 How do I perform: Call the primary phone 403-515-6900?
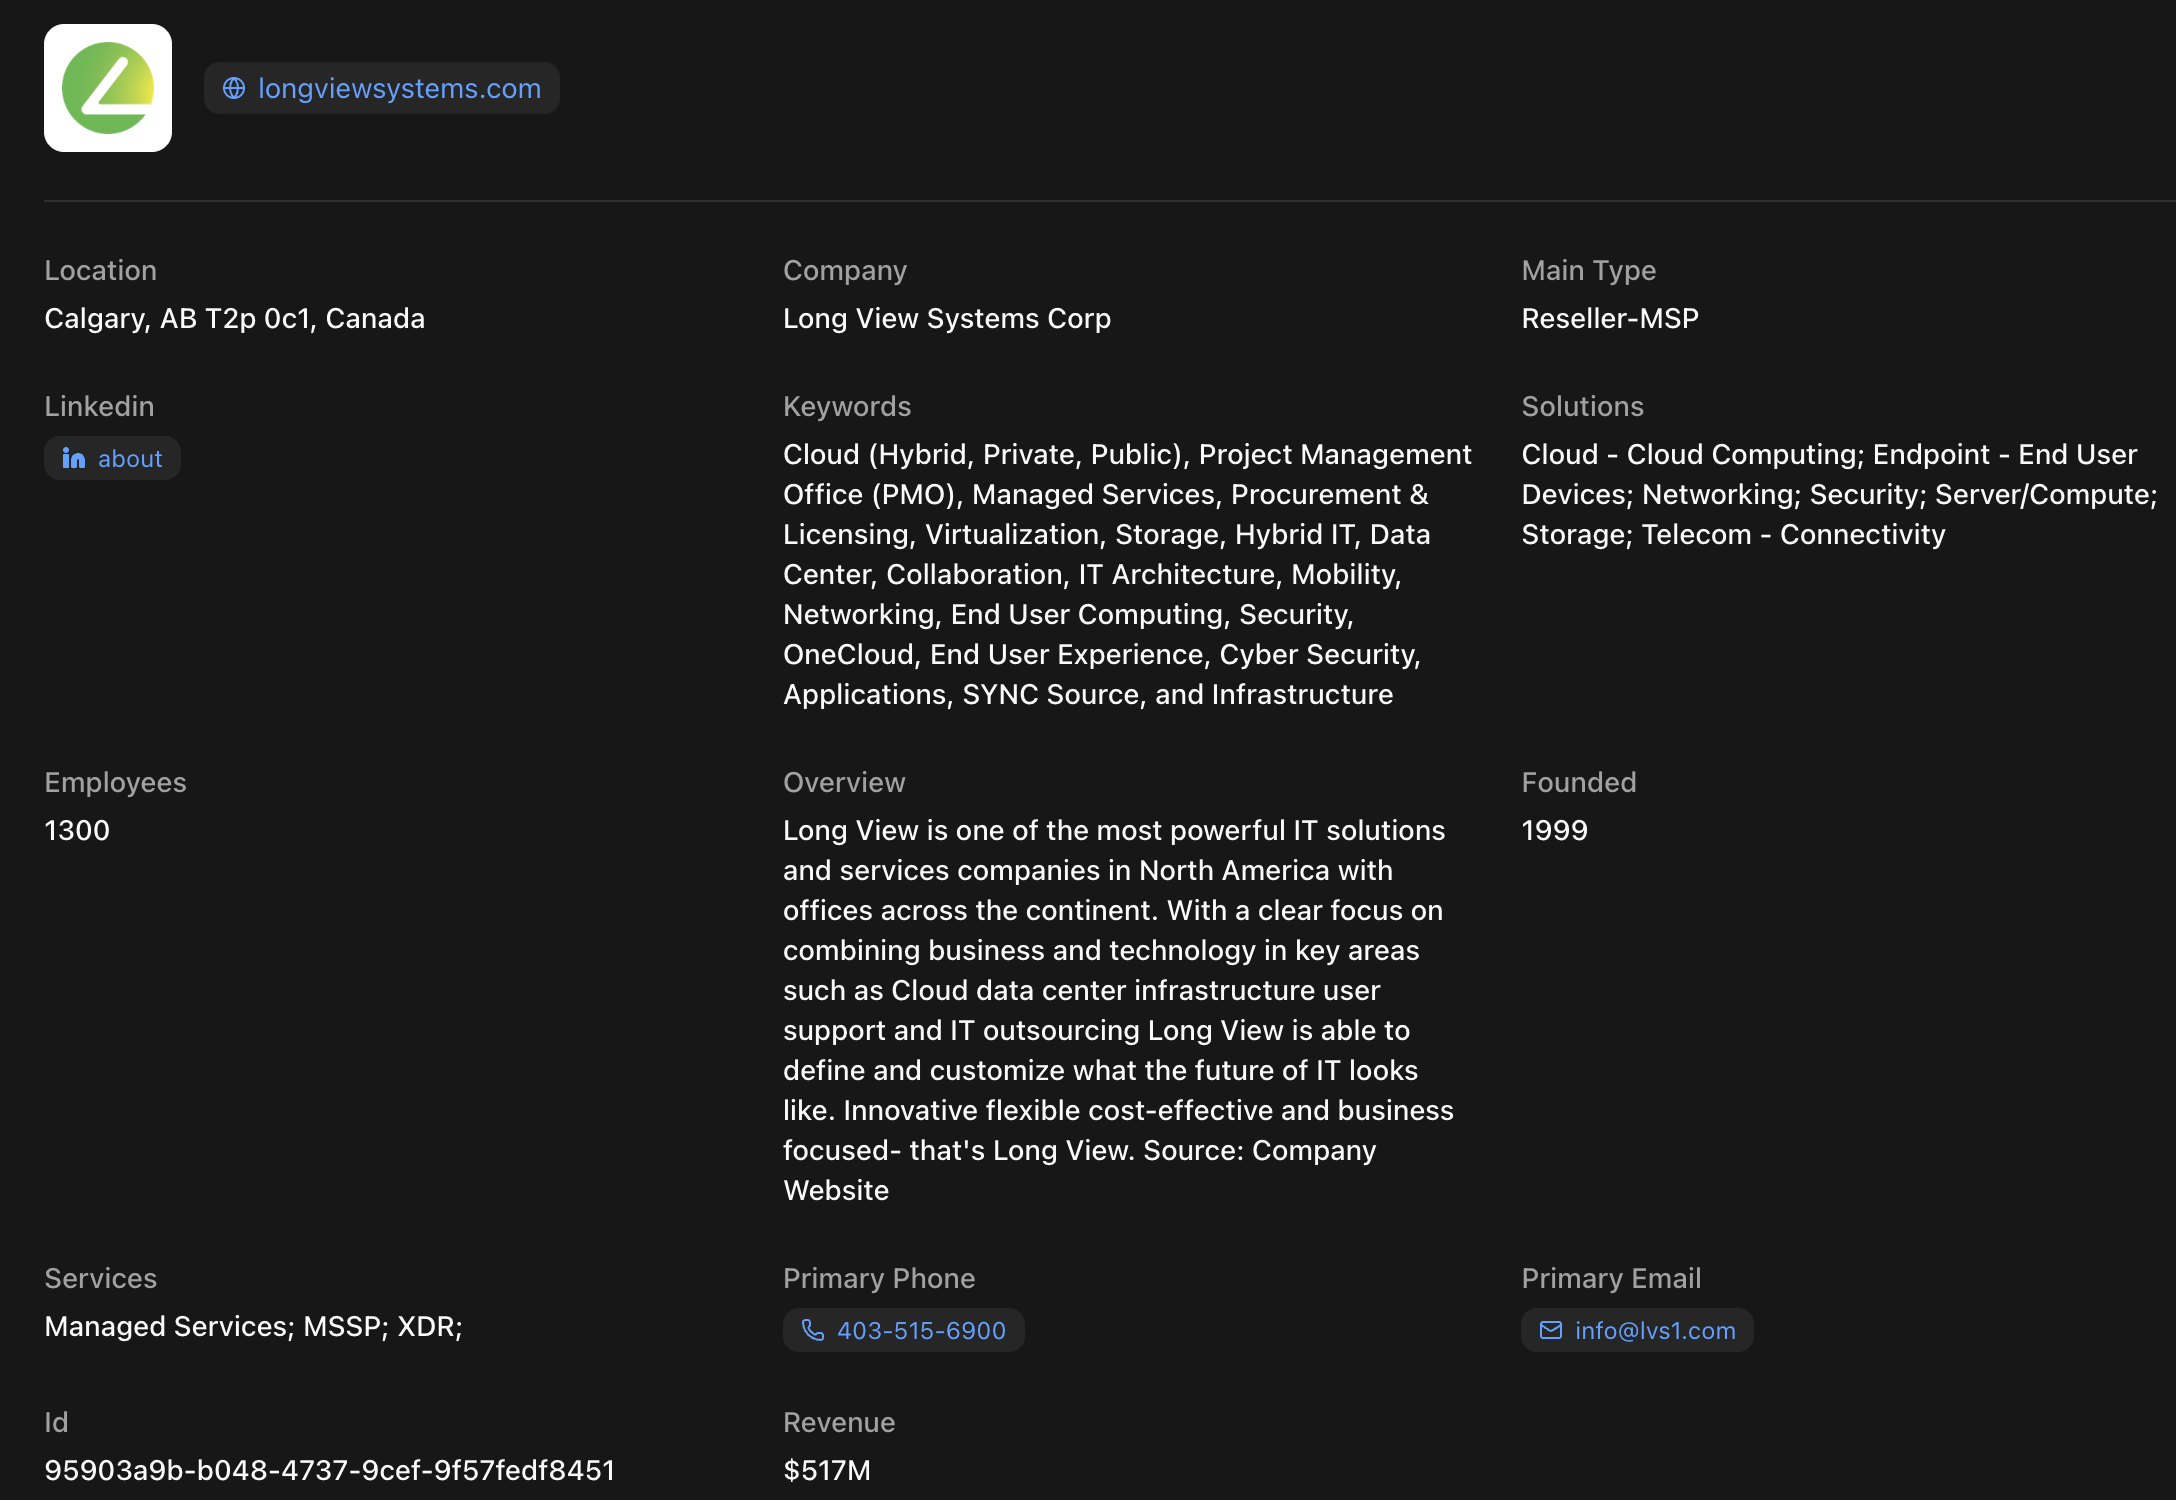coord(904,1330)
